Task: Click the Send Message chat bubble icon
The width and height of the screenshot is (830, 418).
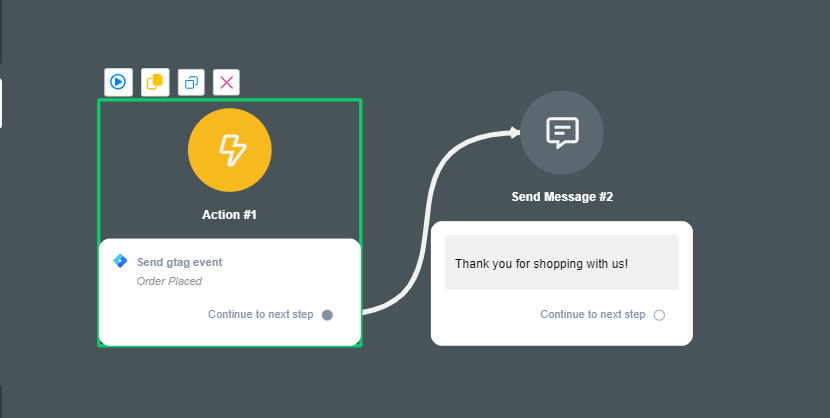Action: pos(562,132)
